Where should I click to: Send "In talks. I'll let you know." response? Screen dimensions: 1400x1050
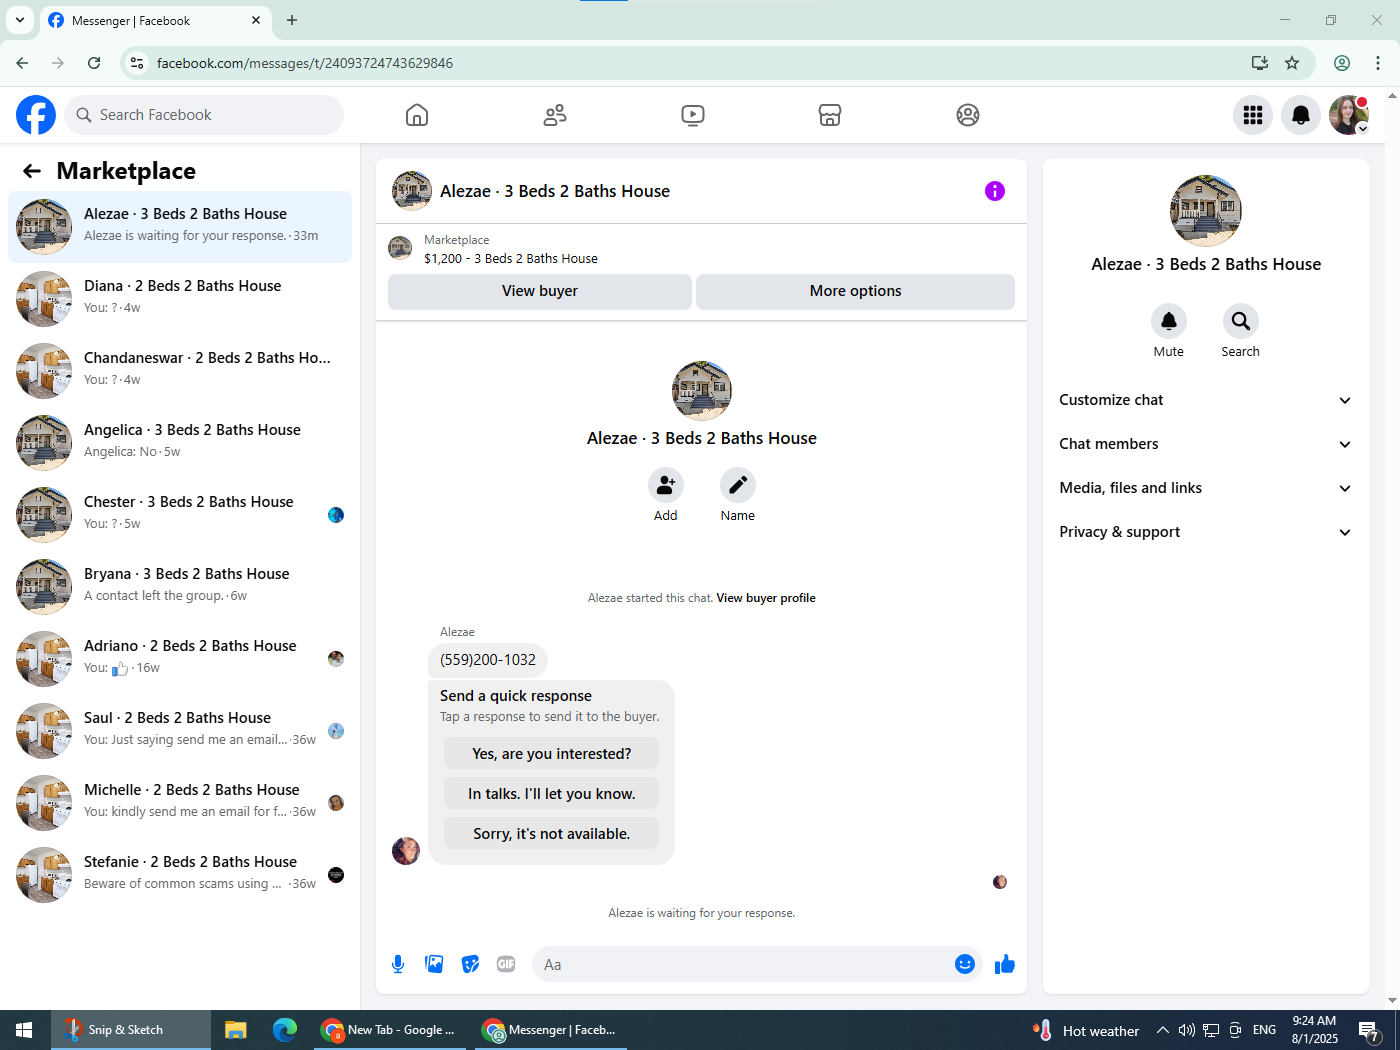click(552, 794)
